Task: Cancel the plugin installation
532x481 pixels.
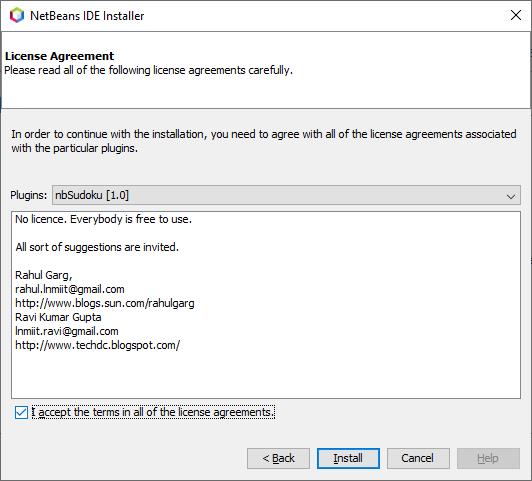Action: pos(418,458)
